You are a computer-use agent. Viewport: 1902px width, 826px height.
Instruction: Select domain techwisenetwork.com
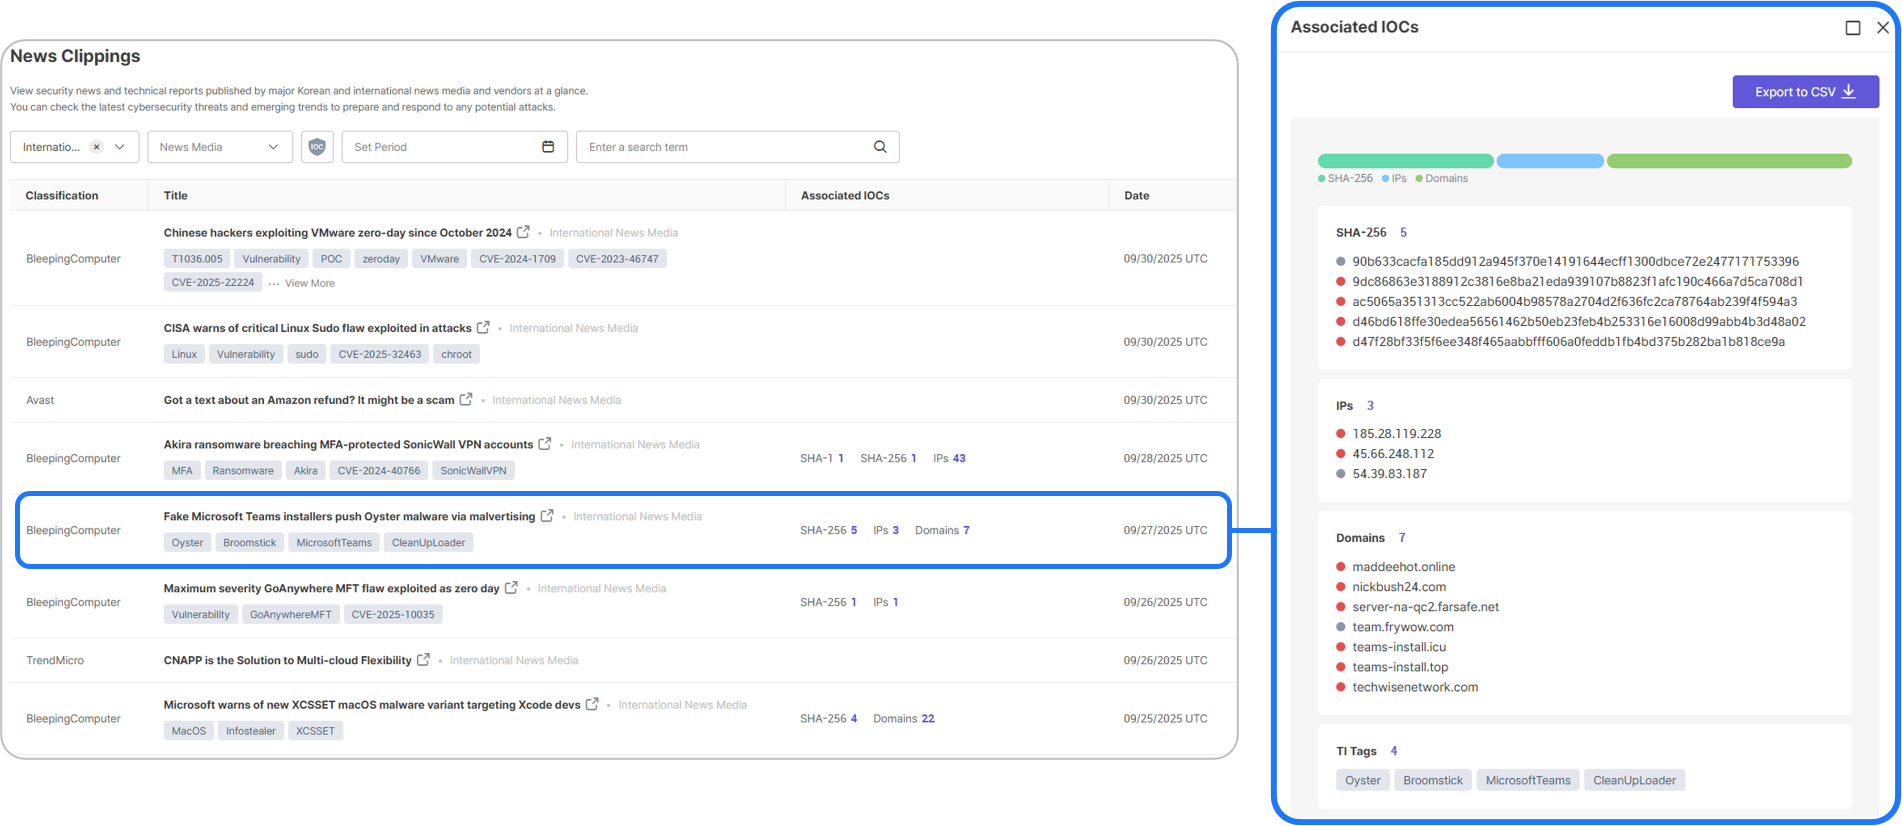click(x=1415, y=687)
